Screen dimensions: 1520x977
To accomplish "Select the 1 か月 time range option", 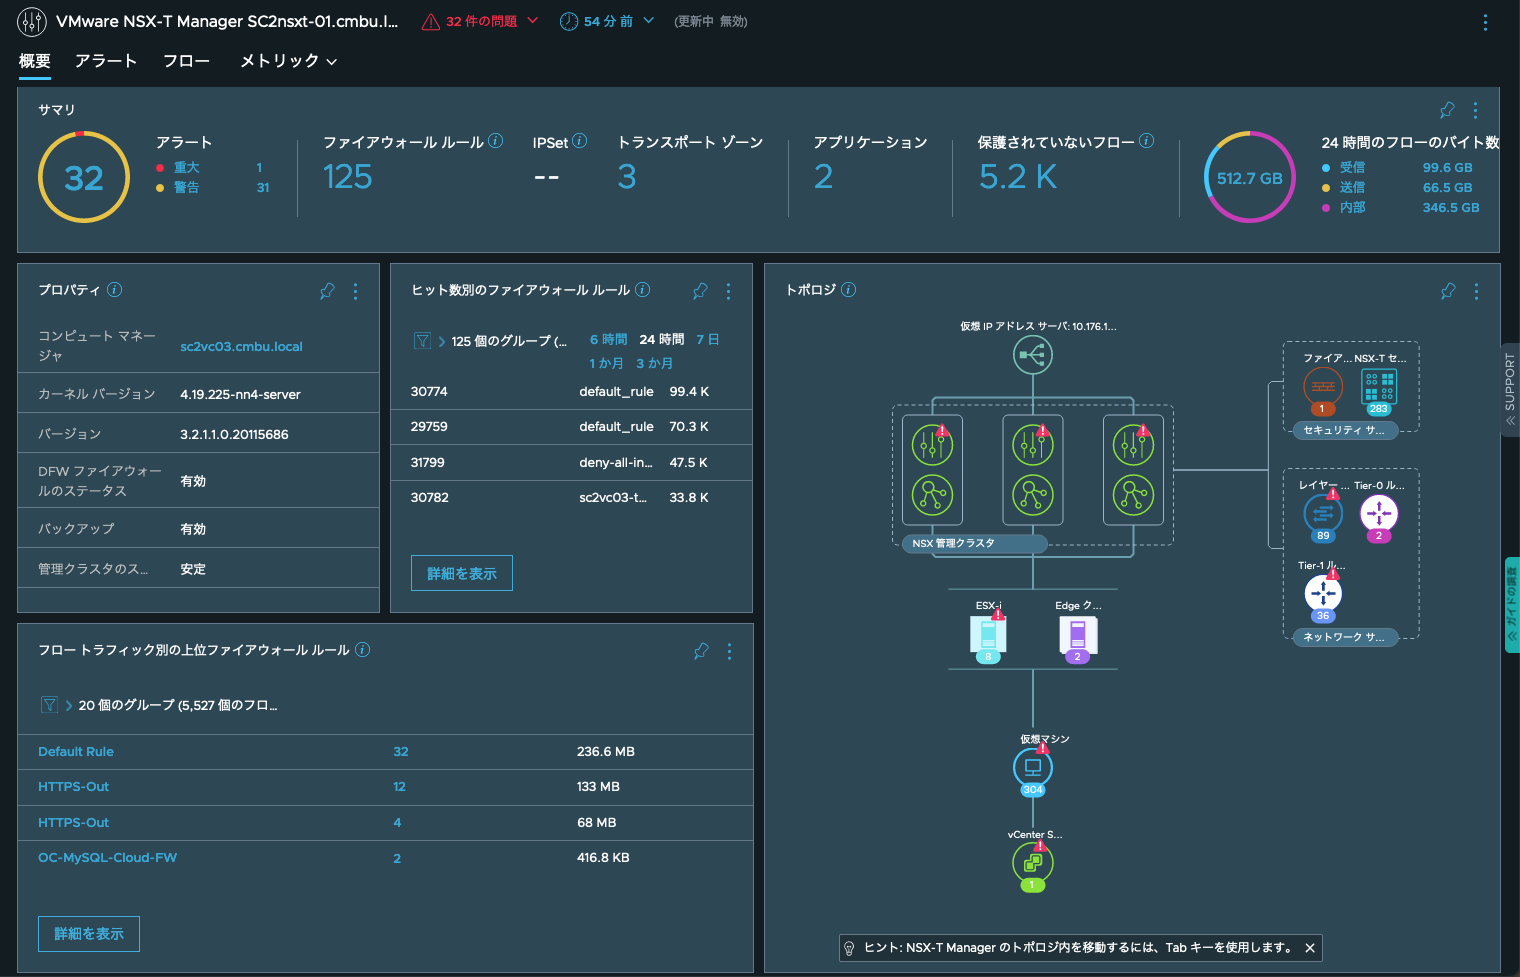I will 606,364.
